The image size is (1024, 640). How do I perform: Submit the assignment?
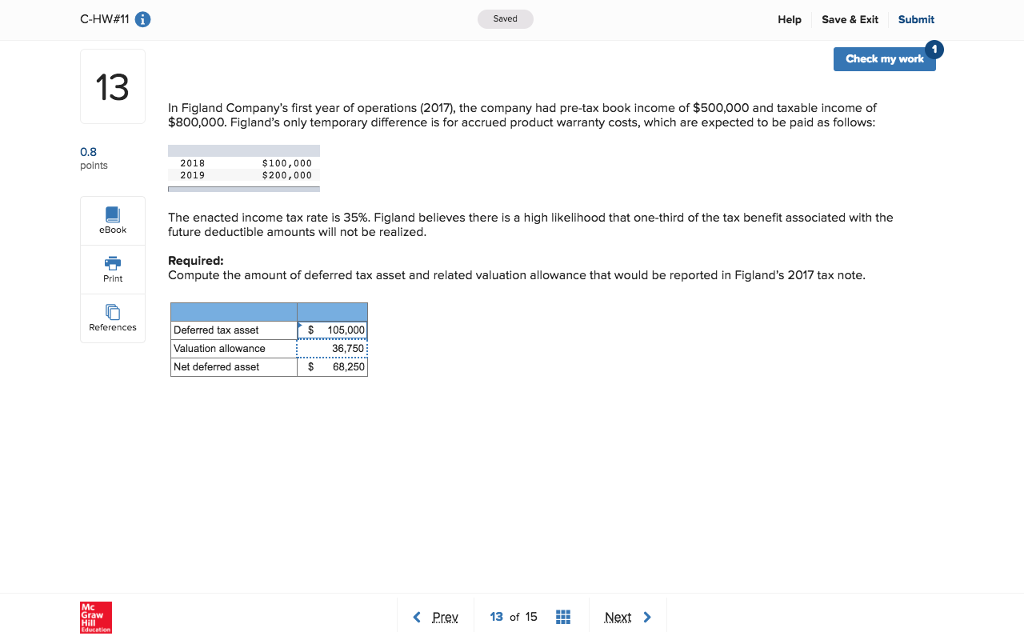point(916,20)
